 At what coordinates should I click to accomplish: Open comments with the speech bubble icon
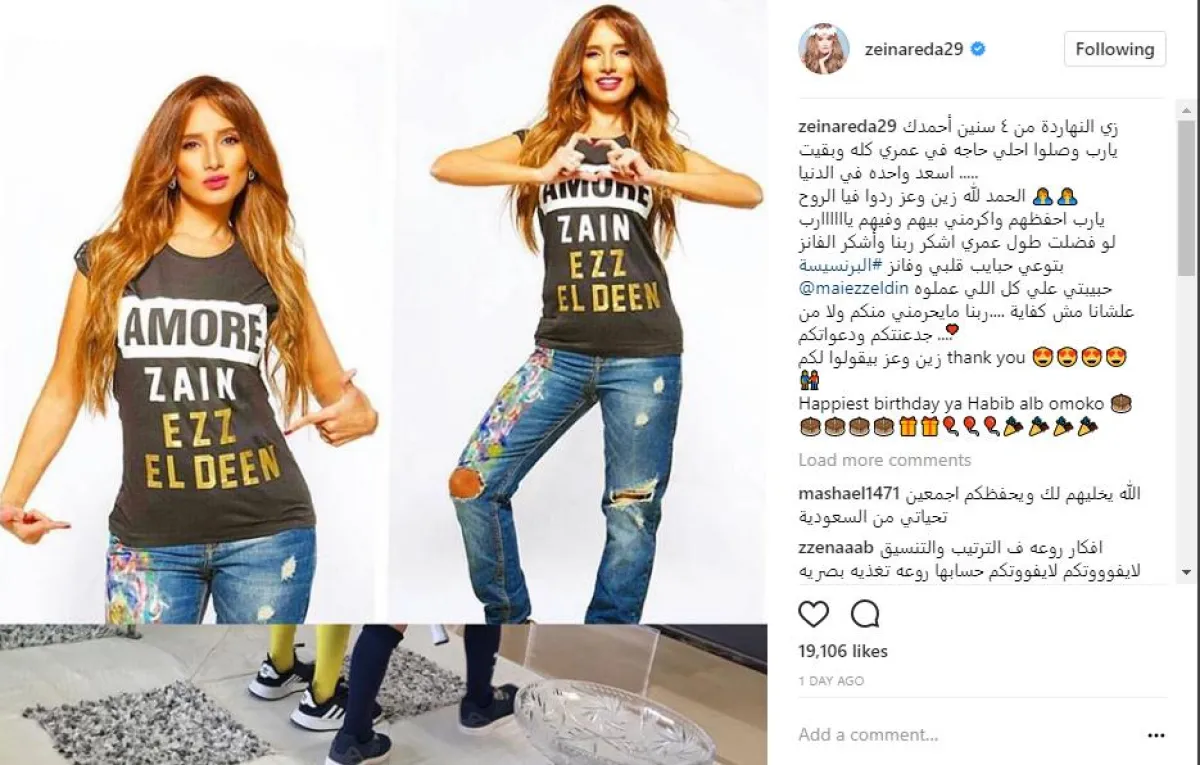pos(865,613)
